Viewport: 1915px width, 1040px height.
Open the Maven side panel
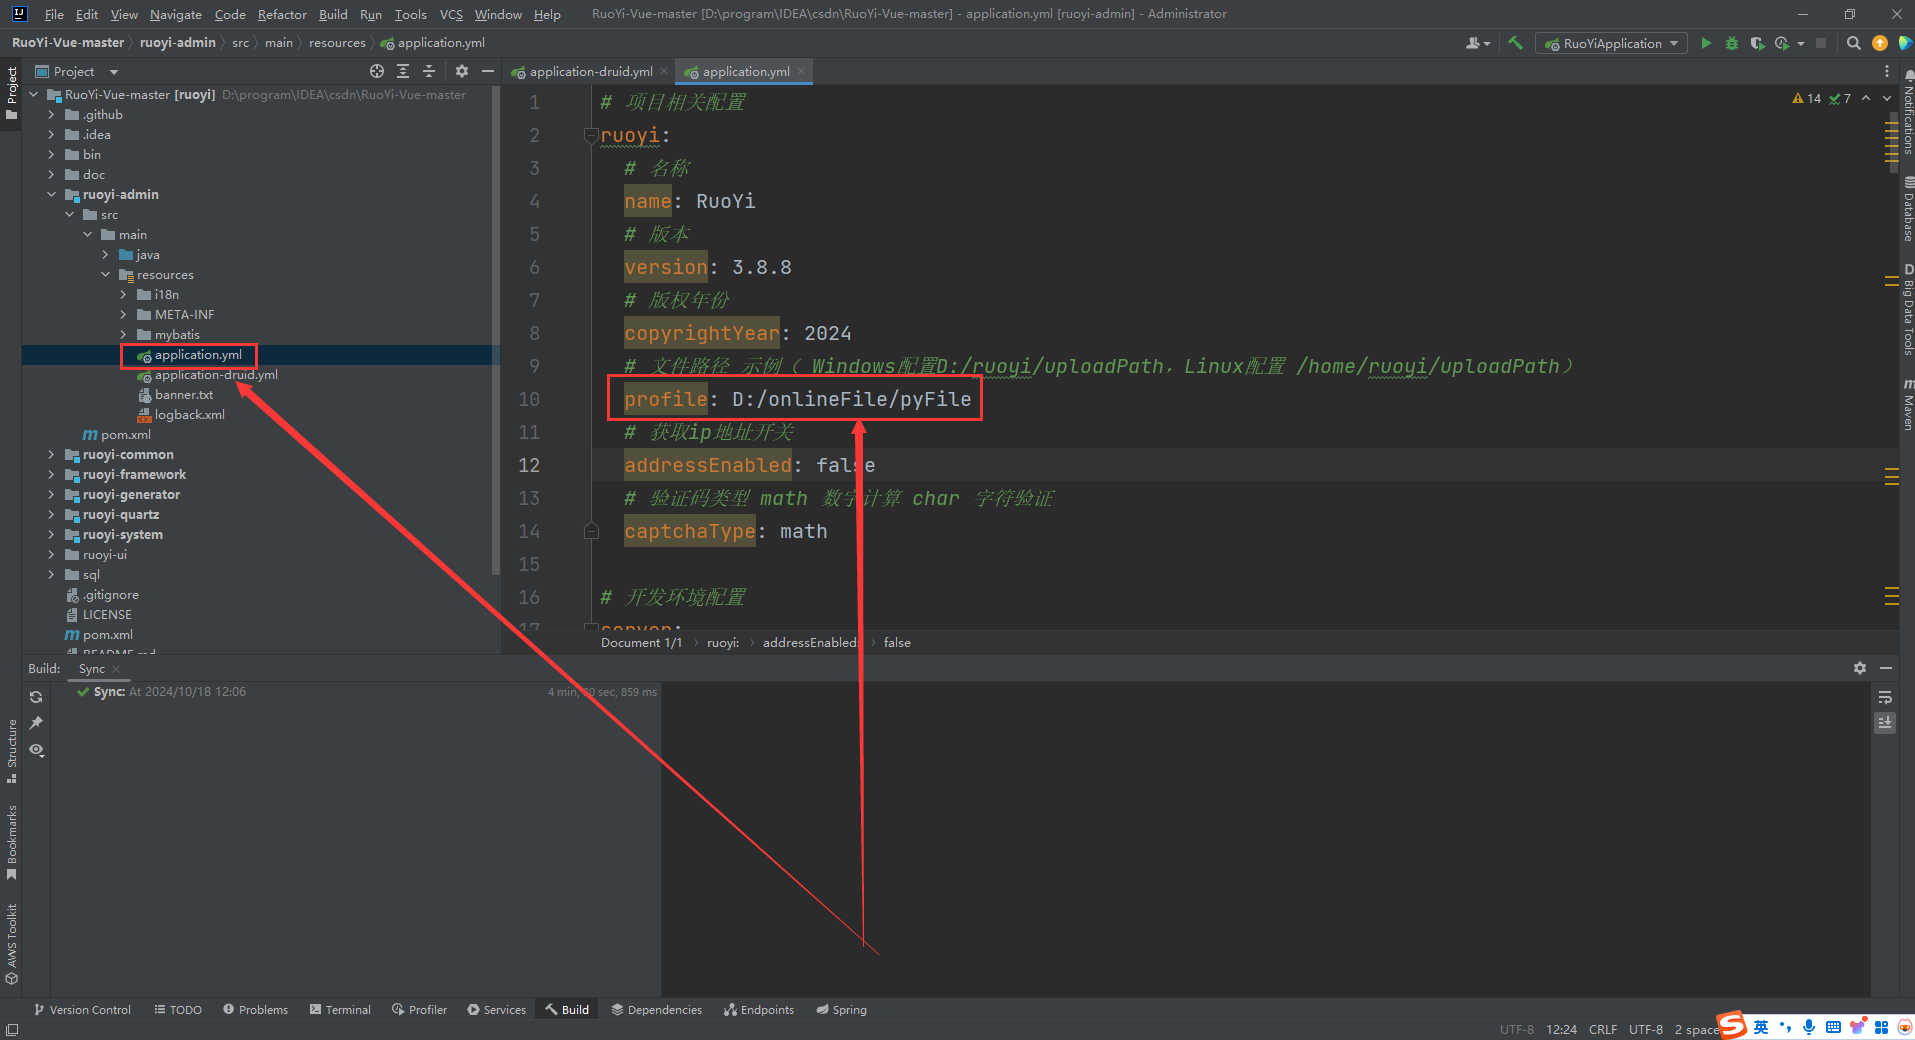[1908, 405]
